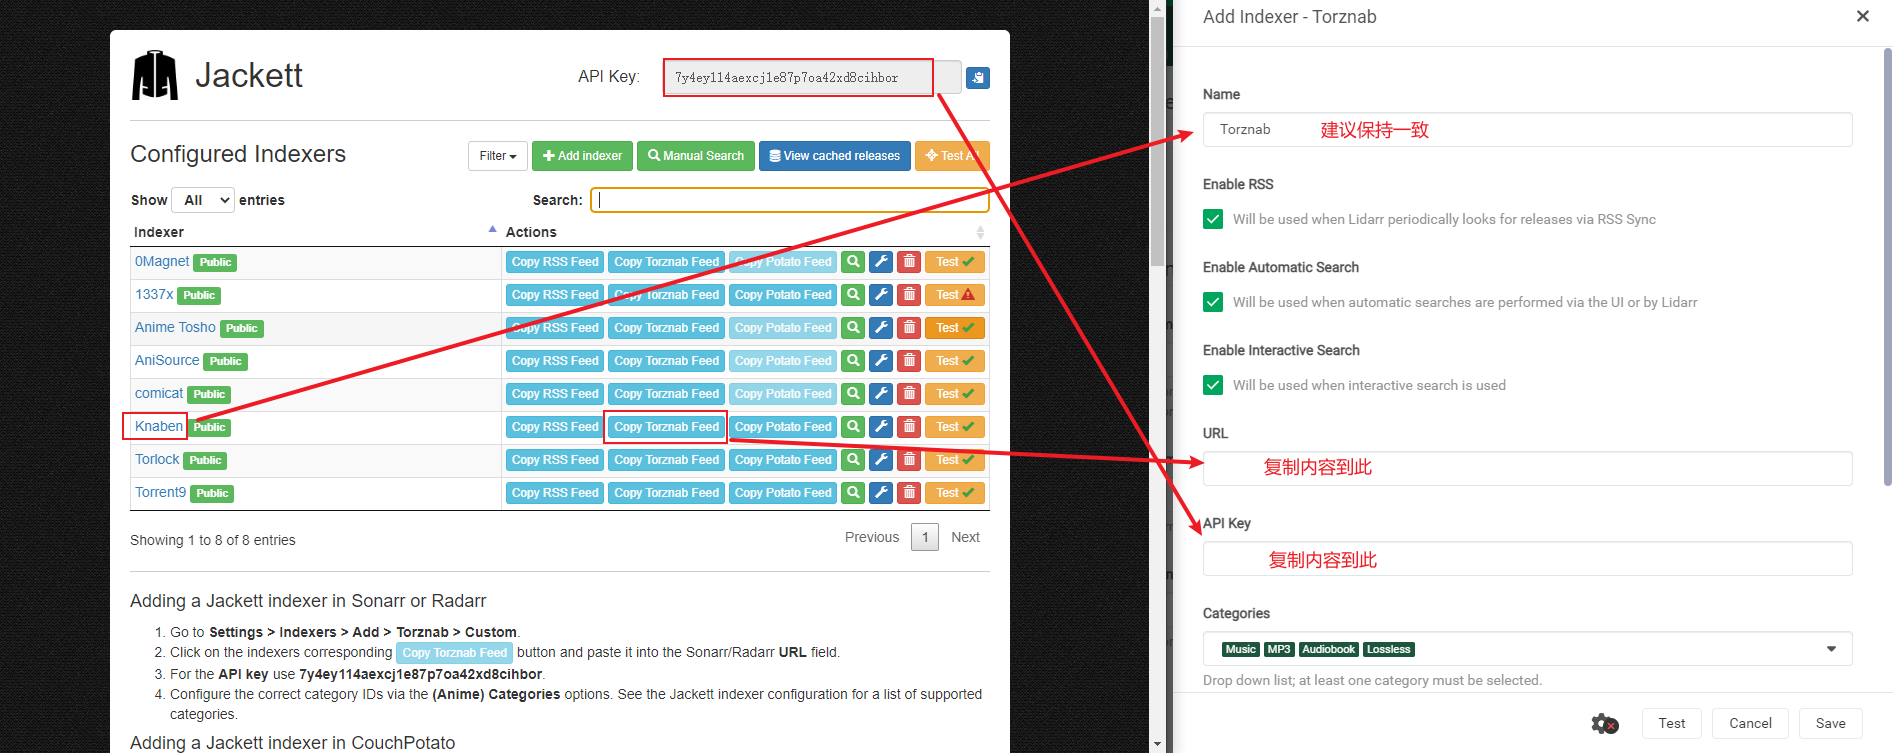
Task: Delete Anime Tosho with trash icon
Action: [909, 328]
